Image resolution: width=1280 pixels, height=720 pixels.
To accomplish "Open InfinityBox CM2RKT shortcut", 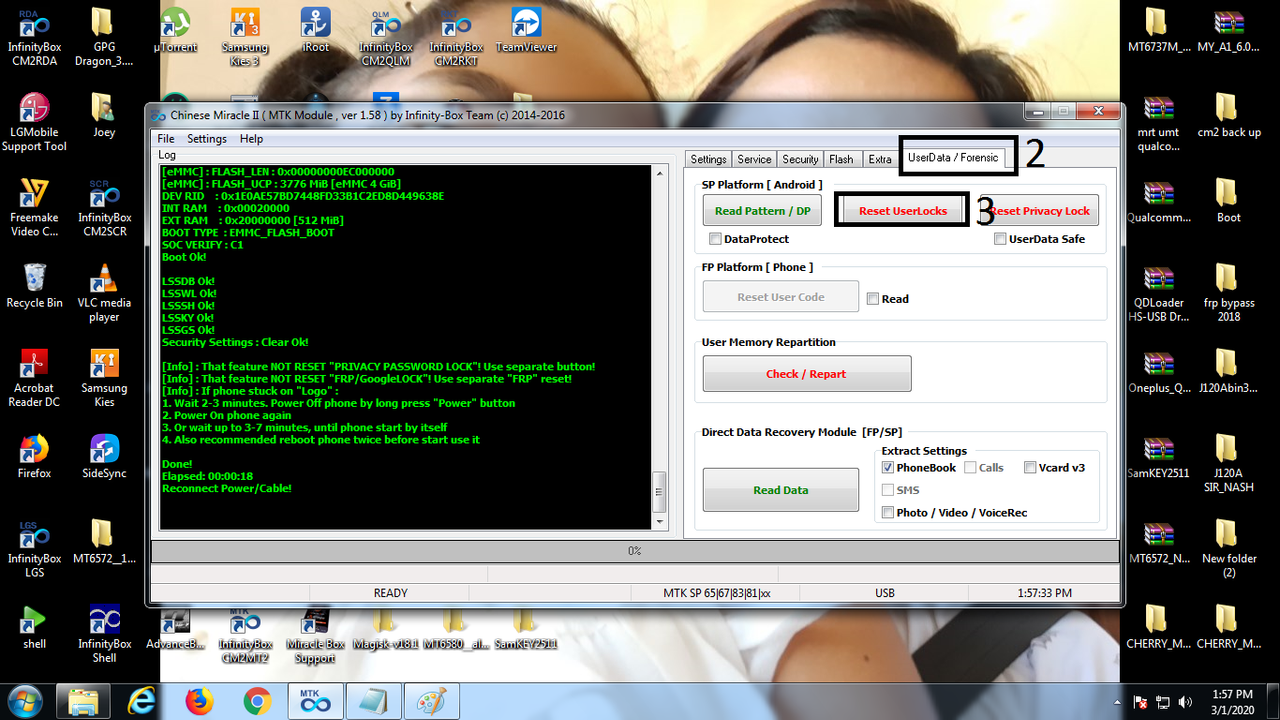I will coord(456,31).
